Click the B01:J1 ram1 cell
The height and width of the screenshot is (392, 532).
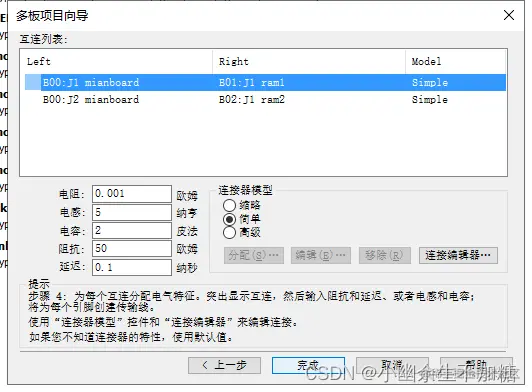coord(251,82)
